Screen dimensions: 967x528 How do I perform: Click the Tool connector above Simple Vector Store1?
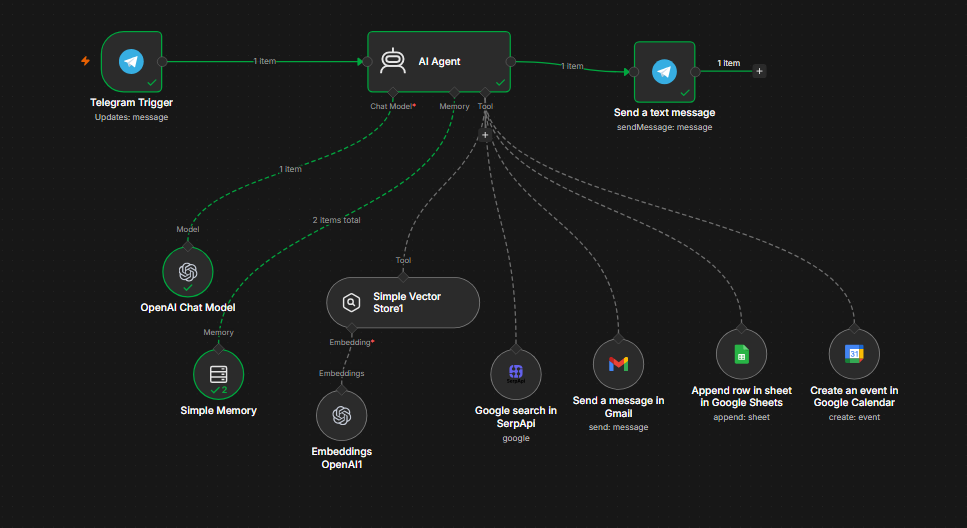[x=403, y=278]
